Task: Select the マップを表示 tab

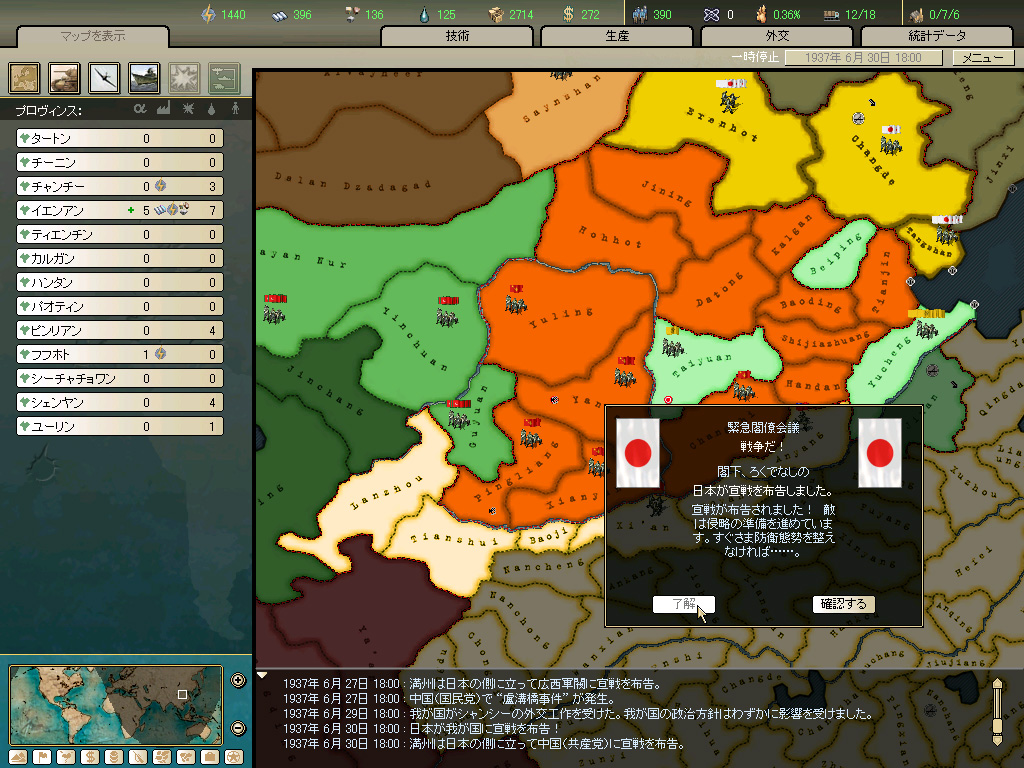Action: [x=93, y=36]
